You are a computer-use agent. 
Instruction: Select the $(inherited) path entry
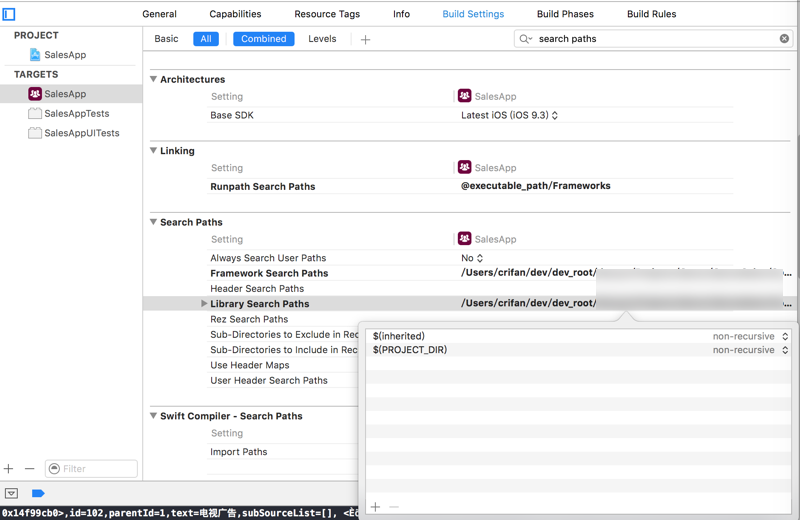click(398, 336)
